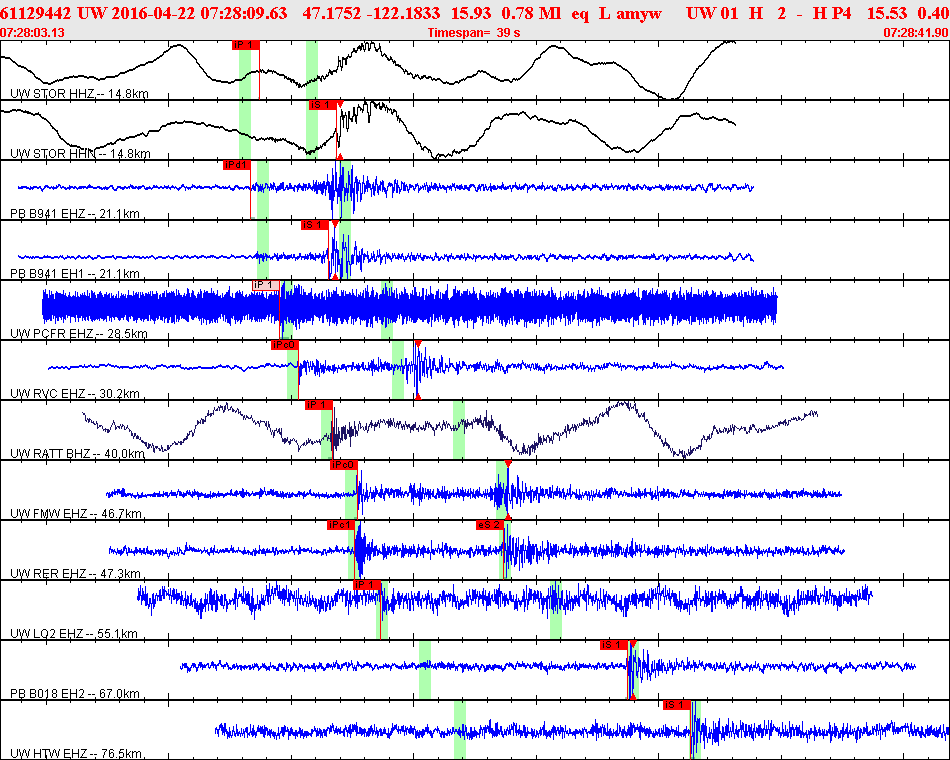The image size is (950, 760).
Task: Select channel label PB B018 EH2 -- 67.0km
Action: point(75,693)
